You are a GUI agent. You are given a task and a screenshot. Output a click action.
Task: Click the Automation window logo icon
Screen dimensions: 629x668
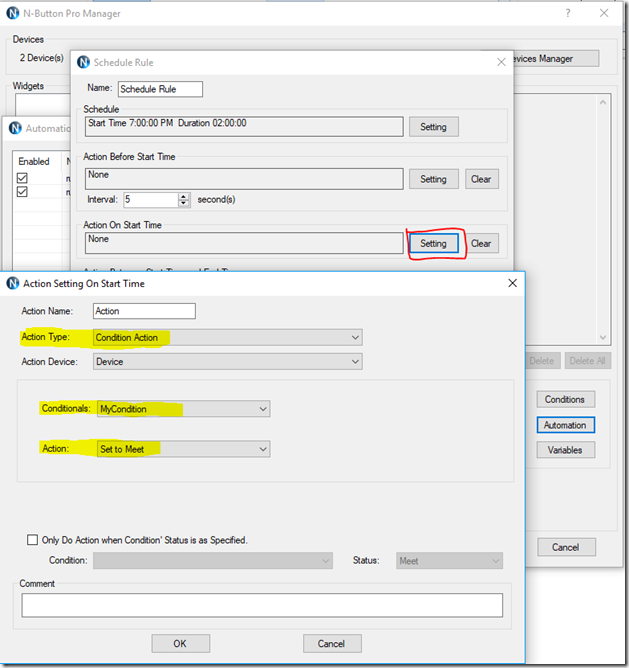tap(15, 128)
